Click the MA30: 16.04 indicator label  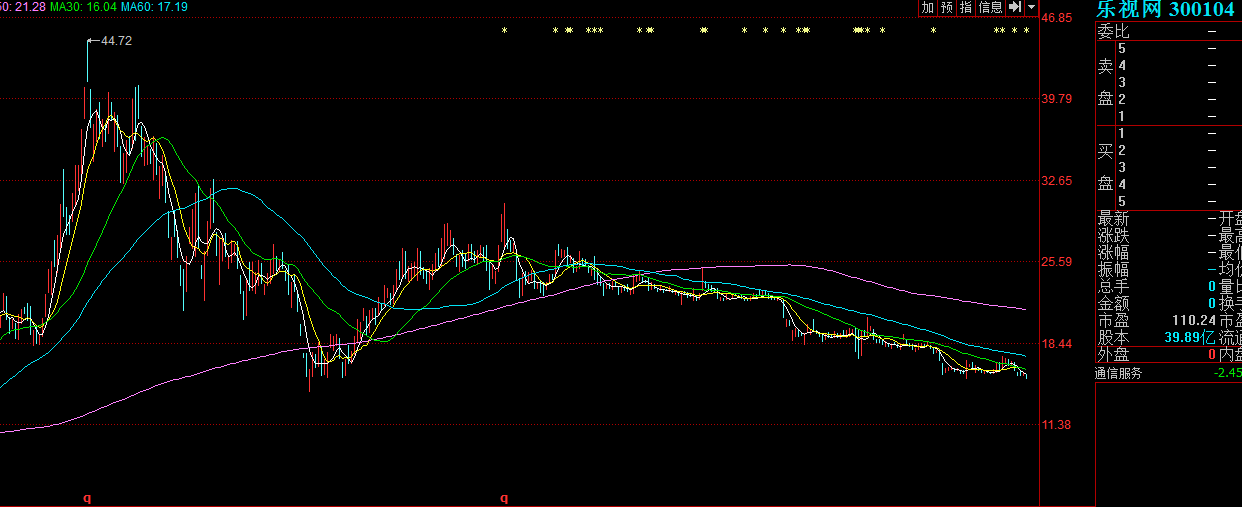(84, 7)
